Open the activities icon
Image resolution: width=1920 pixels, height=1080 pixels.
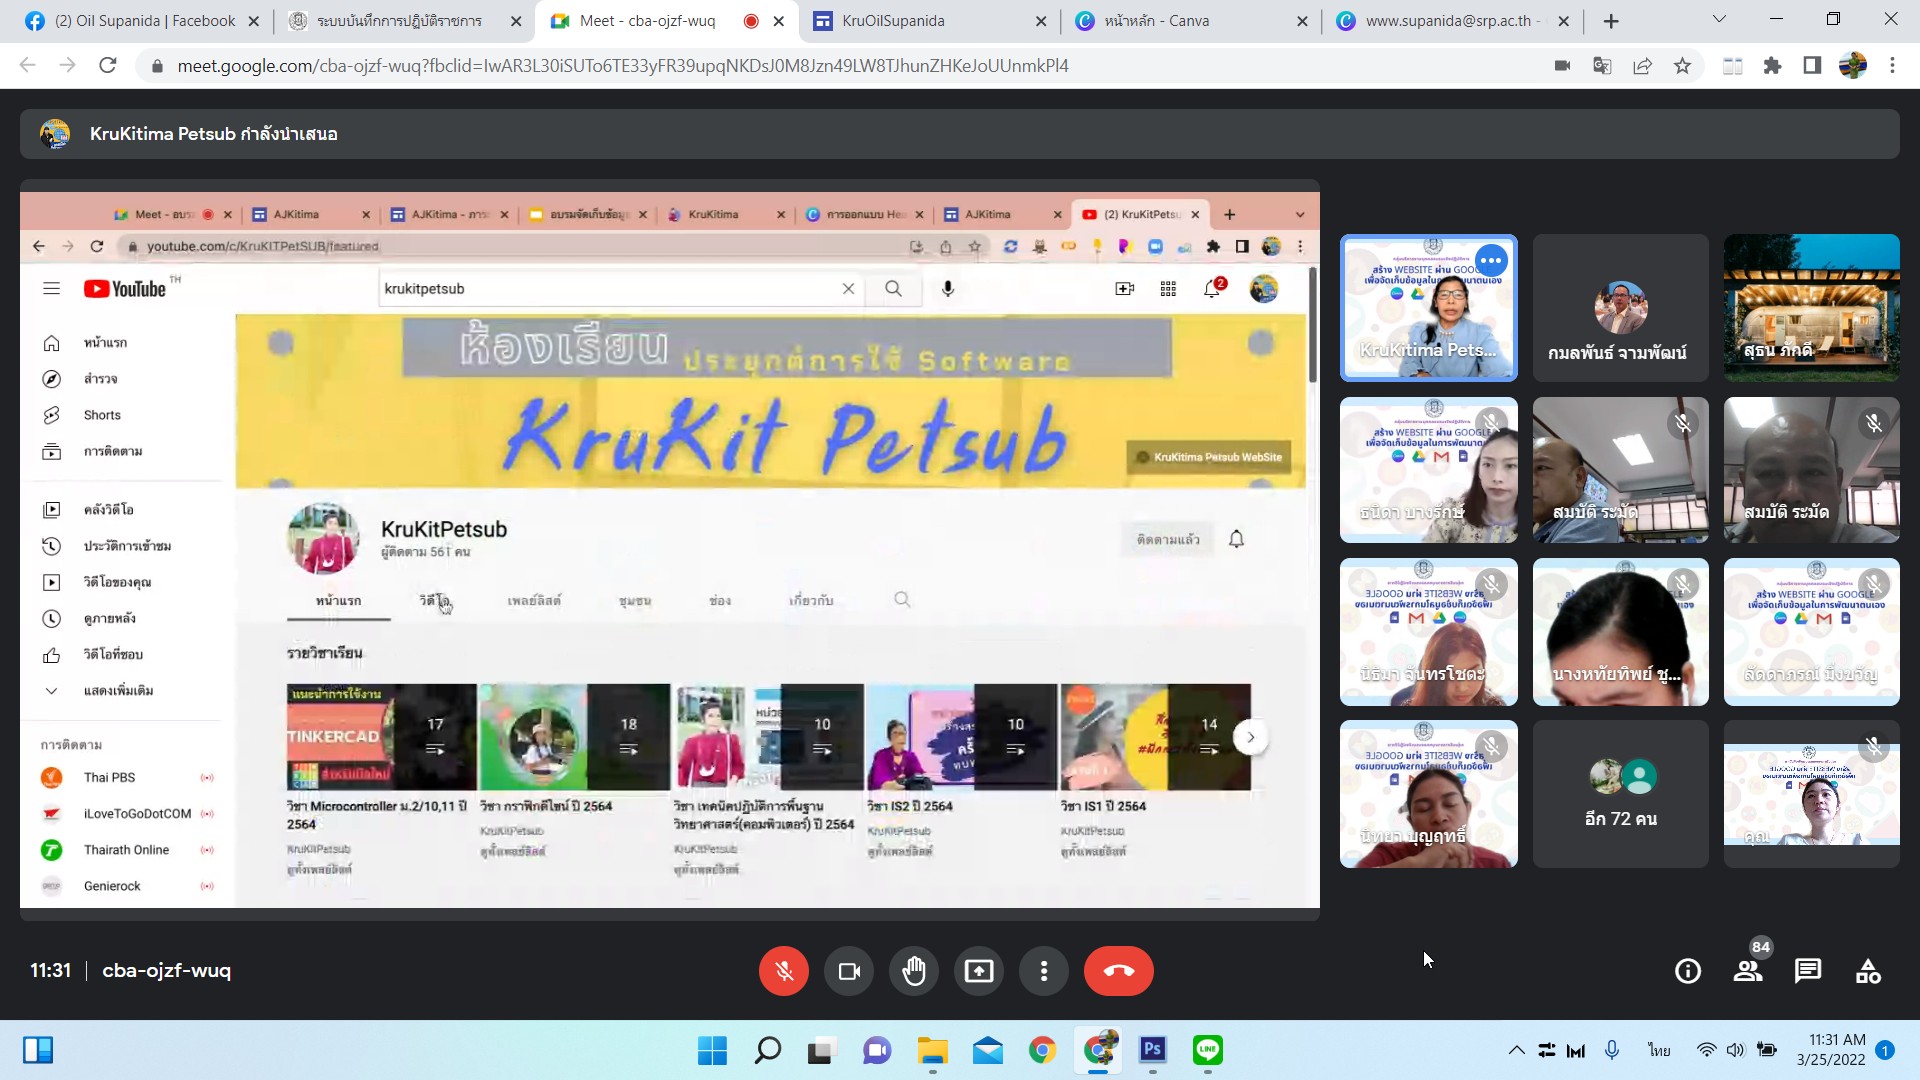[1868, 971]
